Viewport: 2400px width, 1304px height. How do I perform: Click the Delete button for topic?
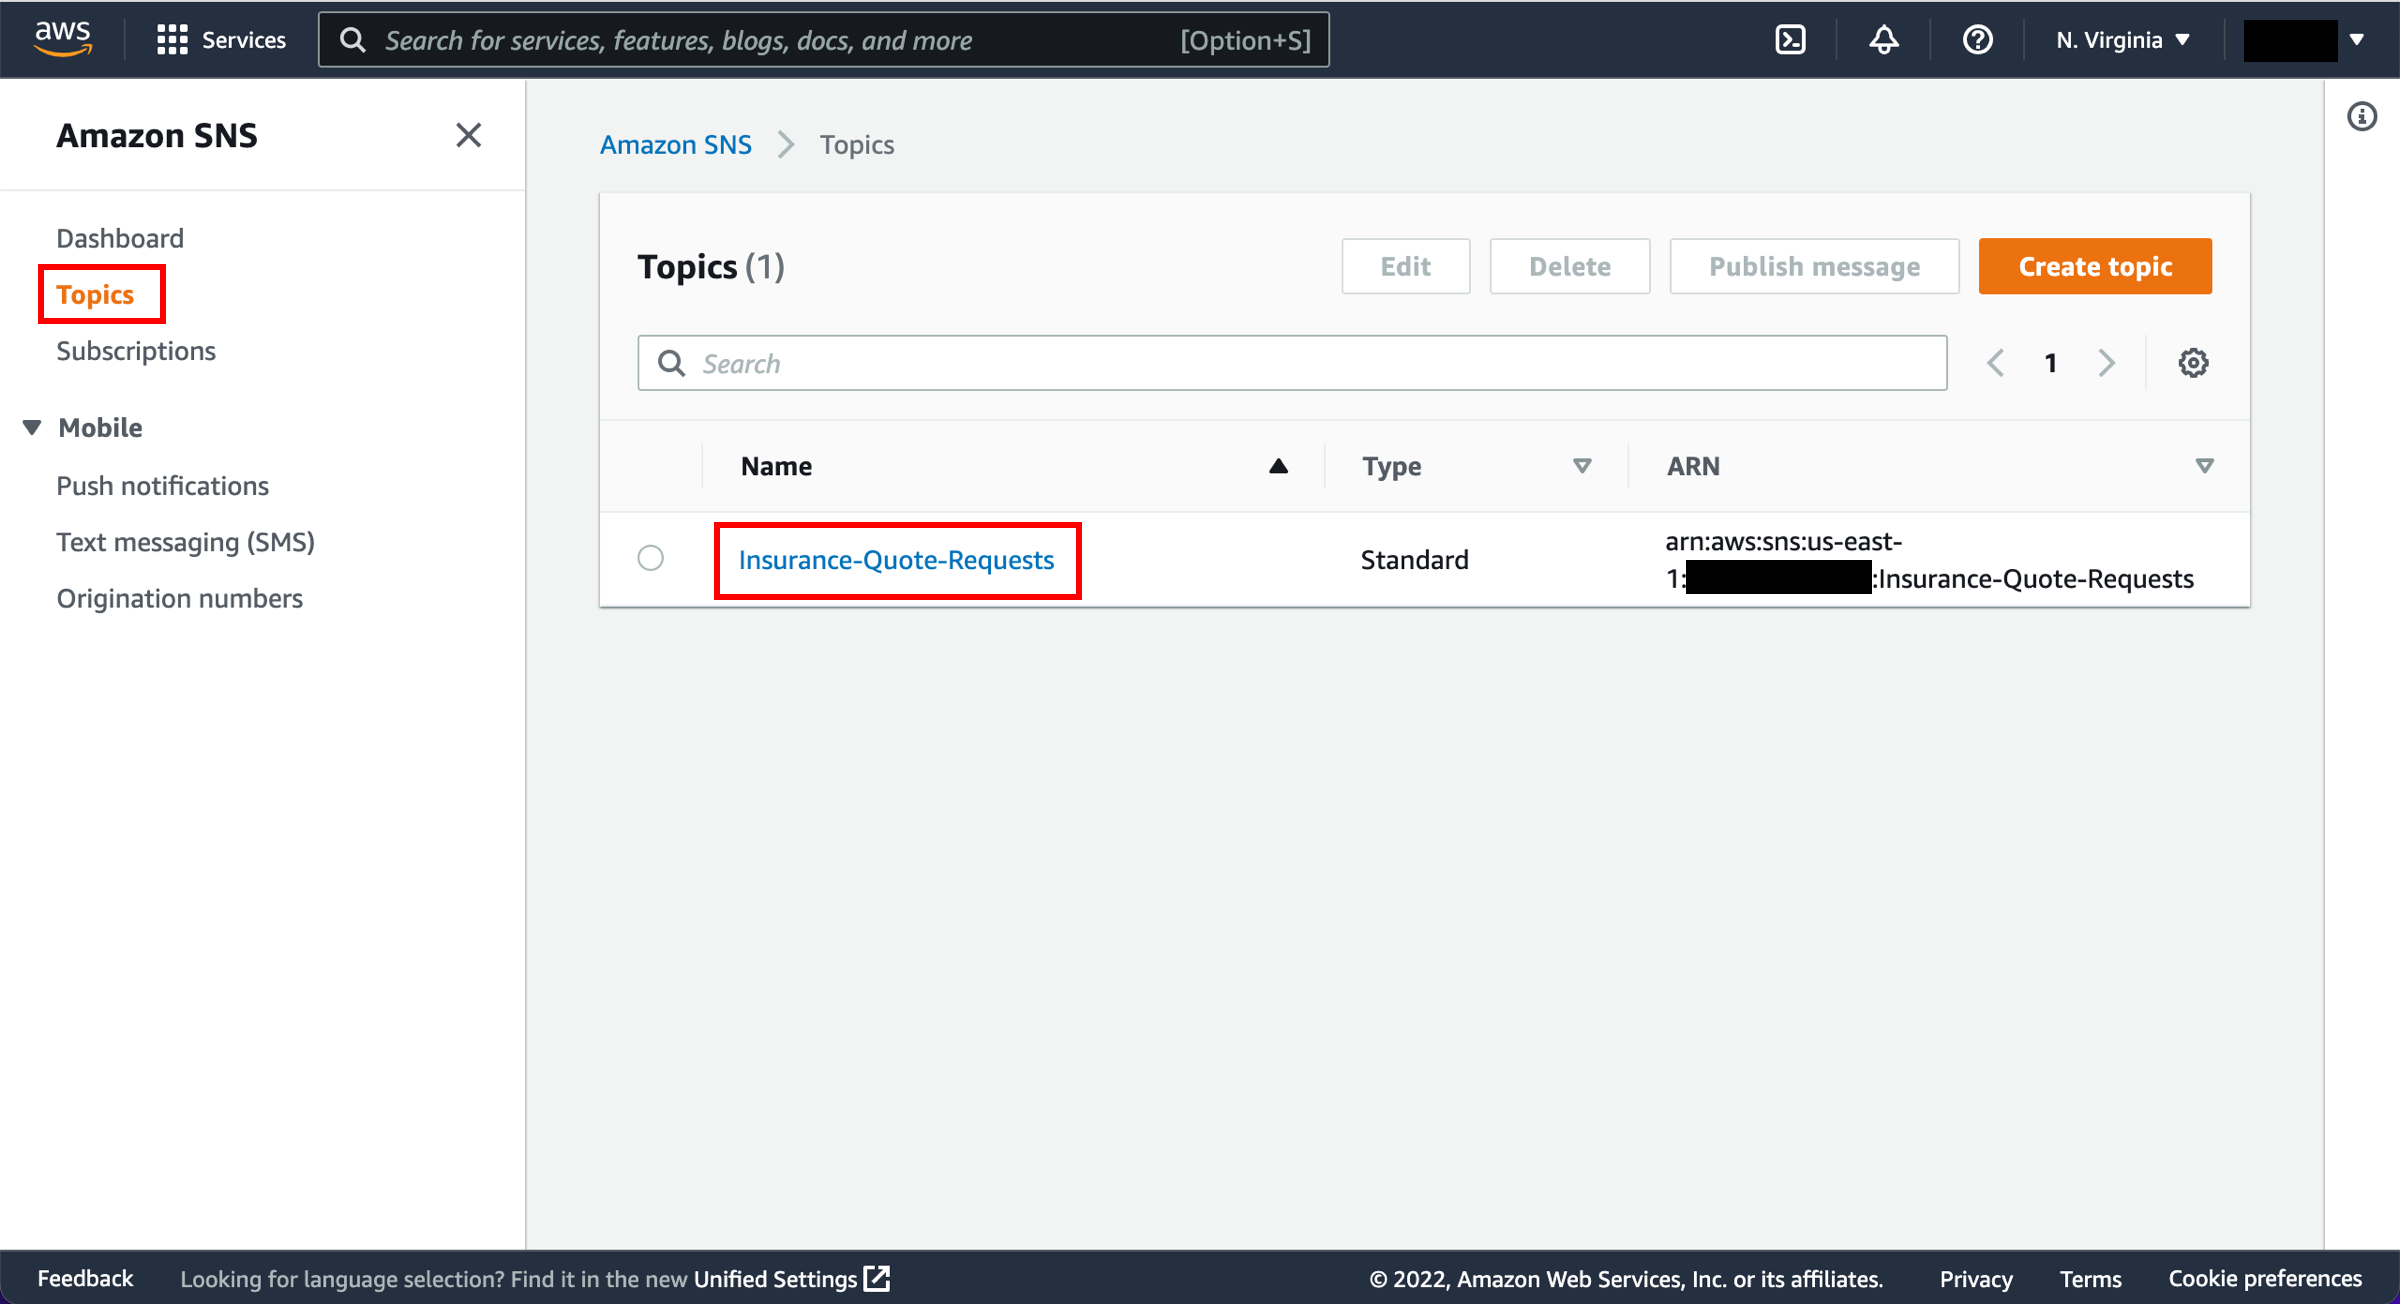[x=1568, y=267]
